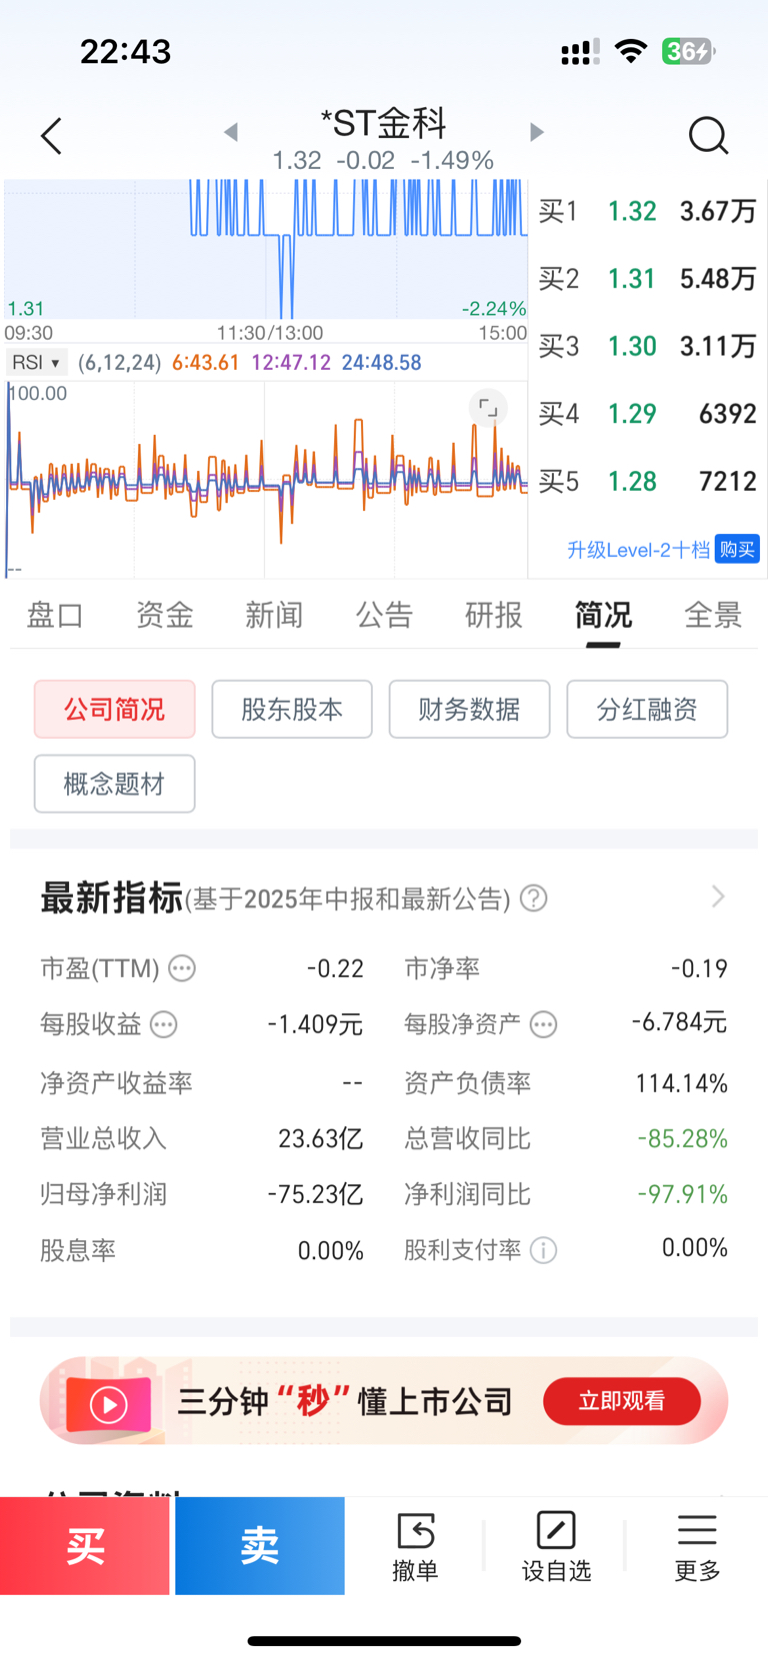The height and width of the screenshot is (1663, 768).
Task: Tap the RSI 6:43.61 reading
Action: pos(206,362)
